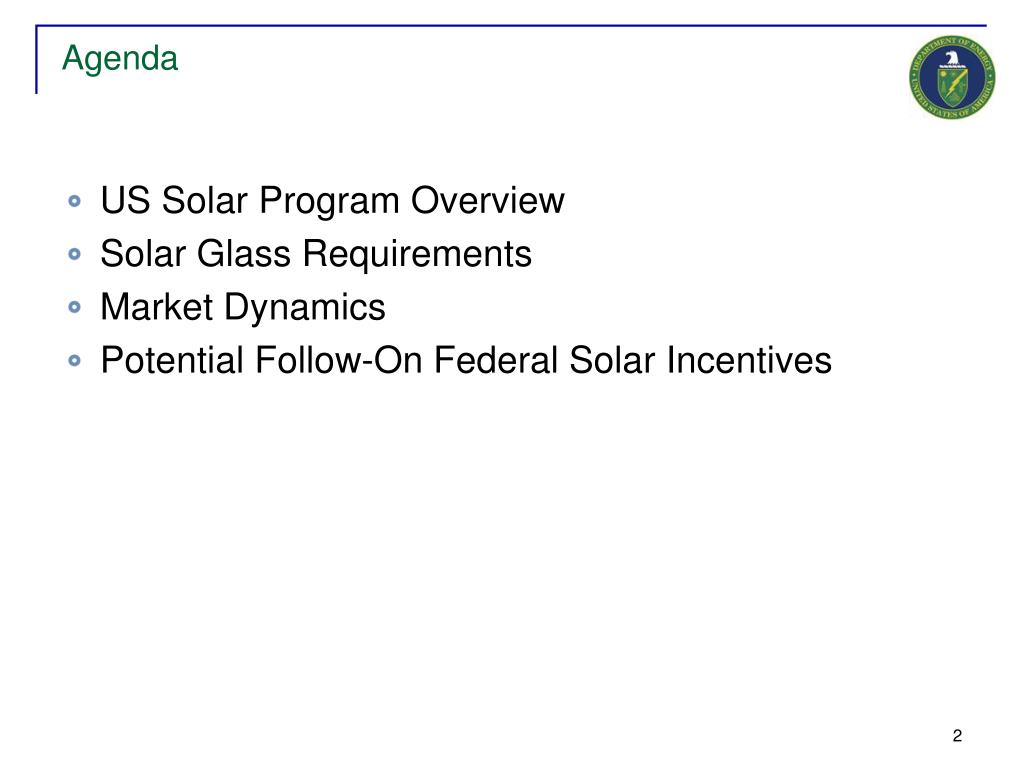This screenshot has height=768, width=1024.
Task: Click the word Potential in fourth bullet
Action: [172, 360]
